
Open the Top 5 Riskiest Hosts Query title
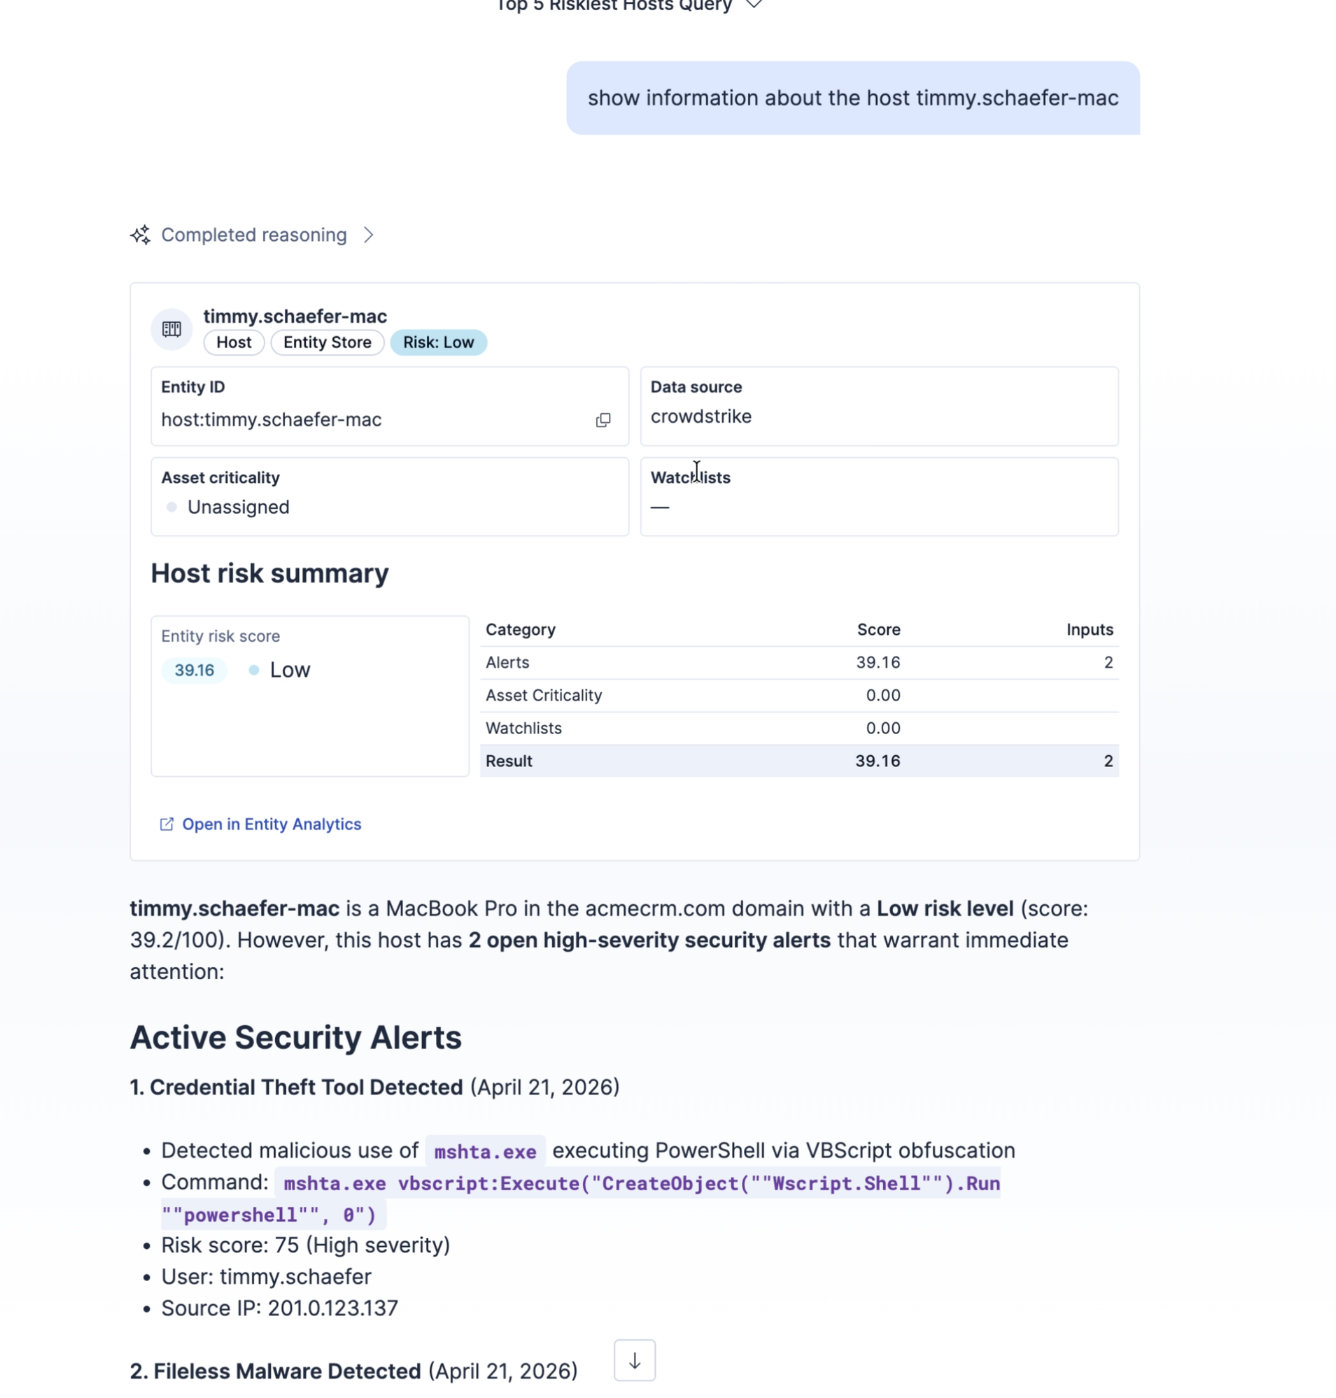[614, 6]
